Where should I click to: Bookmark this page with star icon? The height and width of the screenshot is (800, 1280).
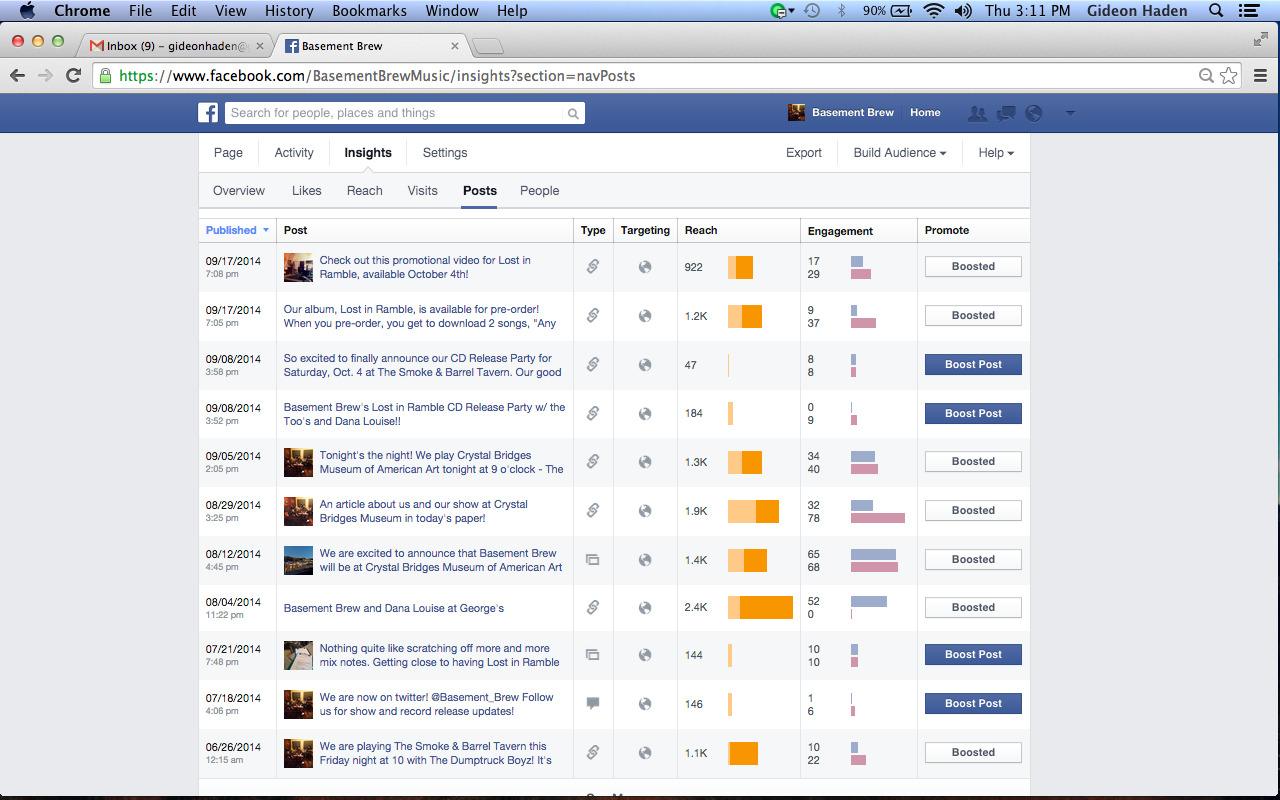click(1229, 76)
